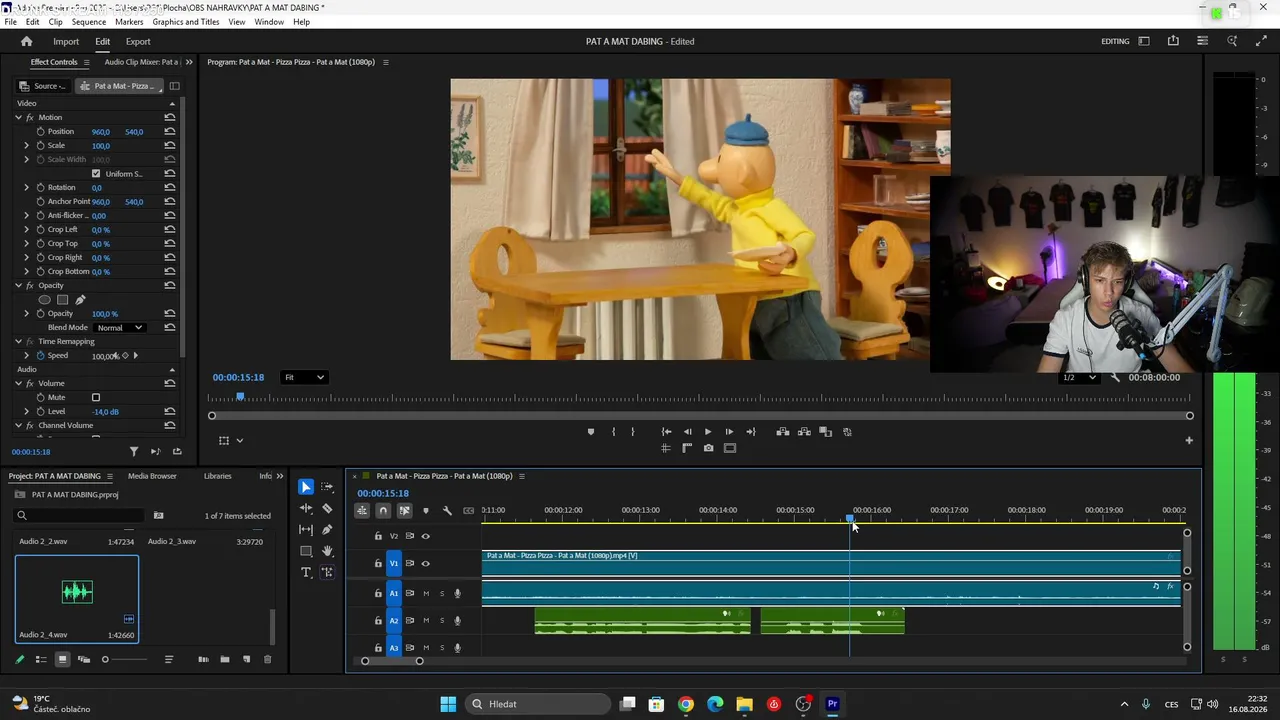This screenshot has height=720, width=1280.
Task: Select the Track Select Forward tool
Action: (x=327, y=487)
